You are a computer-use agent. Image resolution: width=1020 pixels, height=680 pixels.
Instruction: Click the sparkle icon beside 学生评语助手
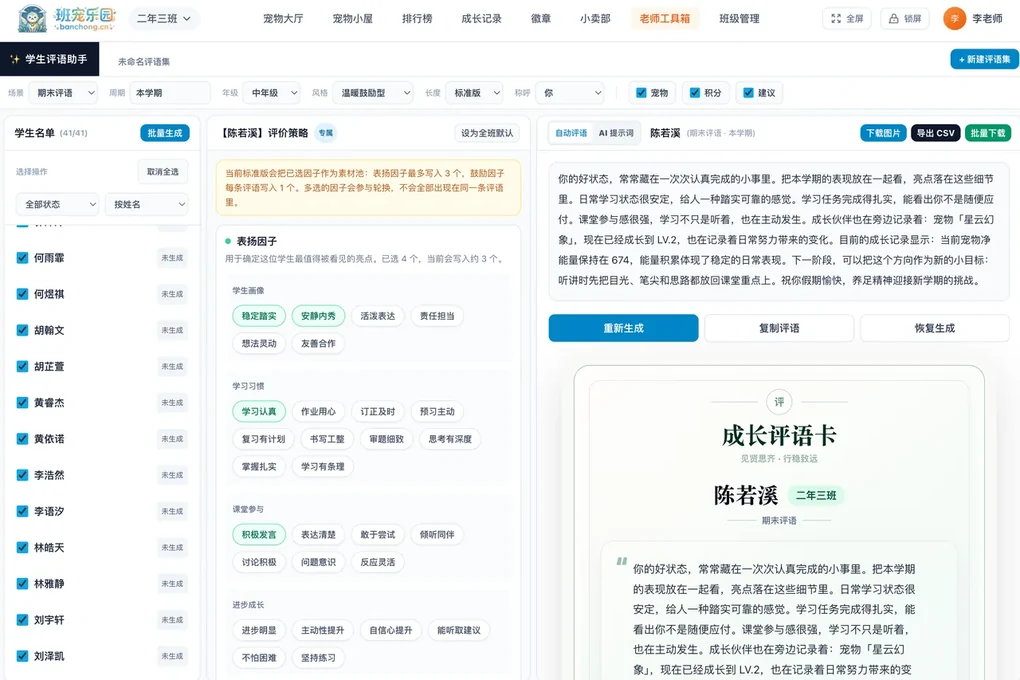[14, 59]
